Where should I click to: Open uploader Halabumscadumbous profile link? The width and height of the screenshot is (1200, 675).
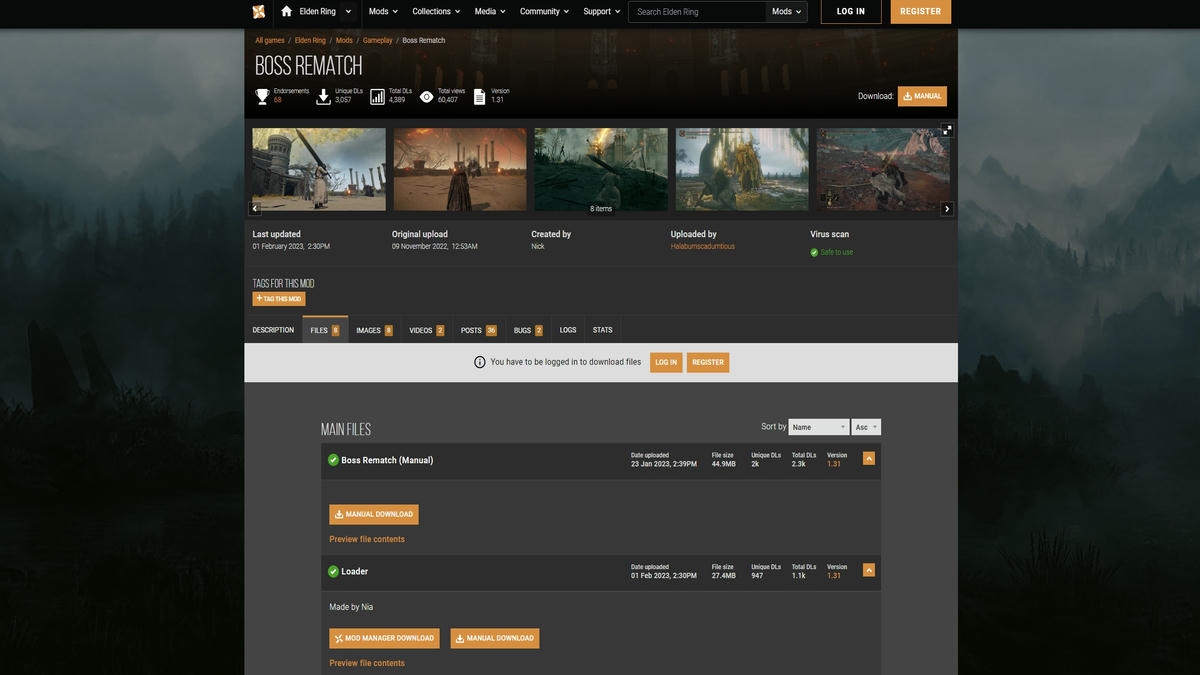click(702, 246)
